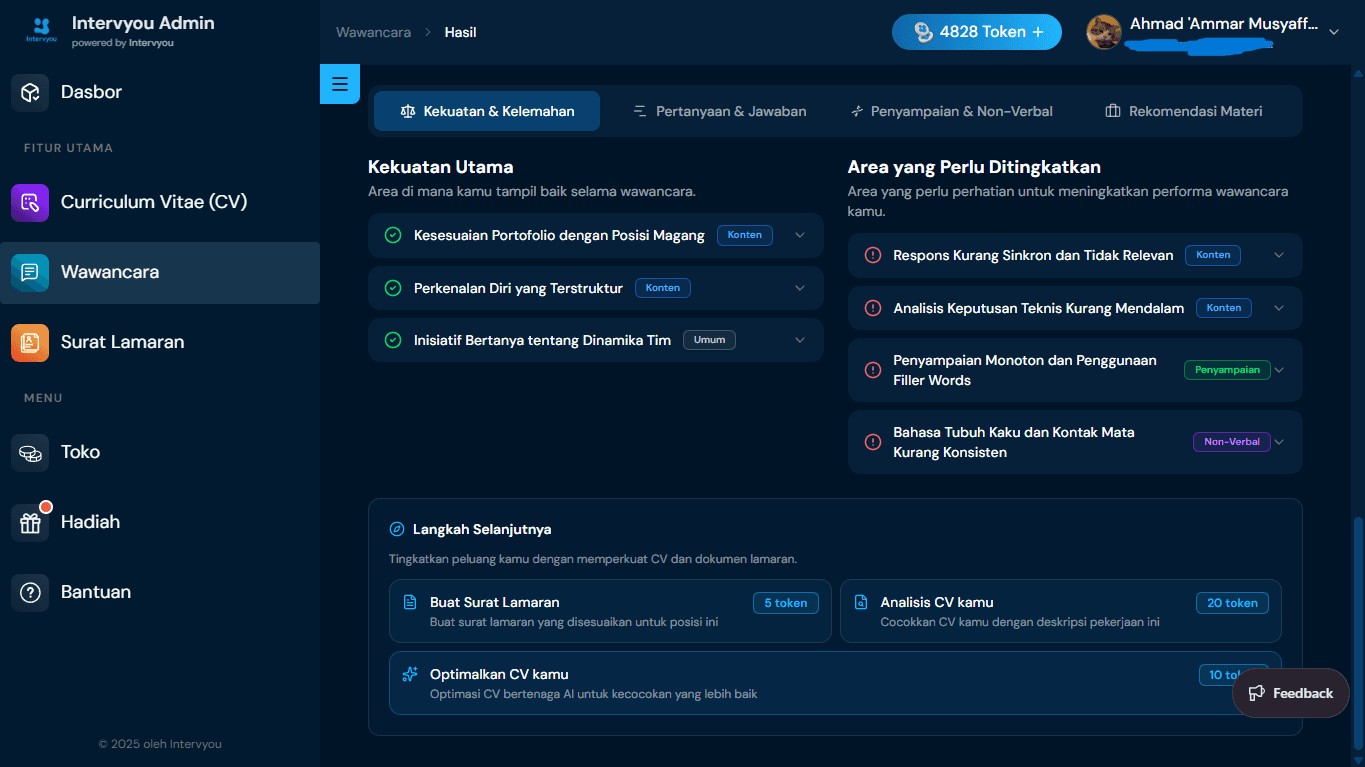
Task: Click the Umum tag on Inisiatif Bertanya
Action: (709, 340)
